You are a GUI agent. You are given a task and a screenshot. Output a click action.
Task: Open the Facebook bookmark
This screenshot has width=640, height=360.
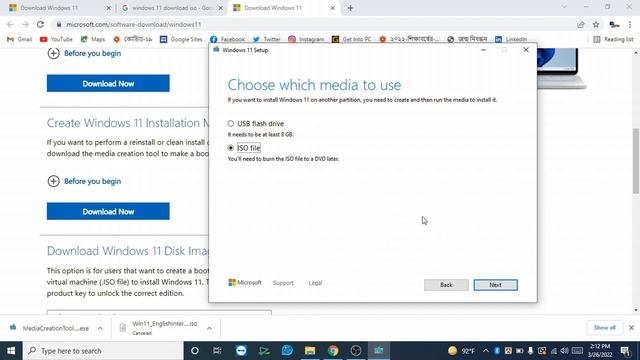click(x=227, y=39)
